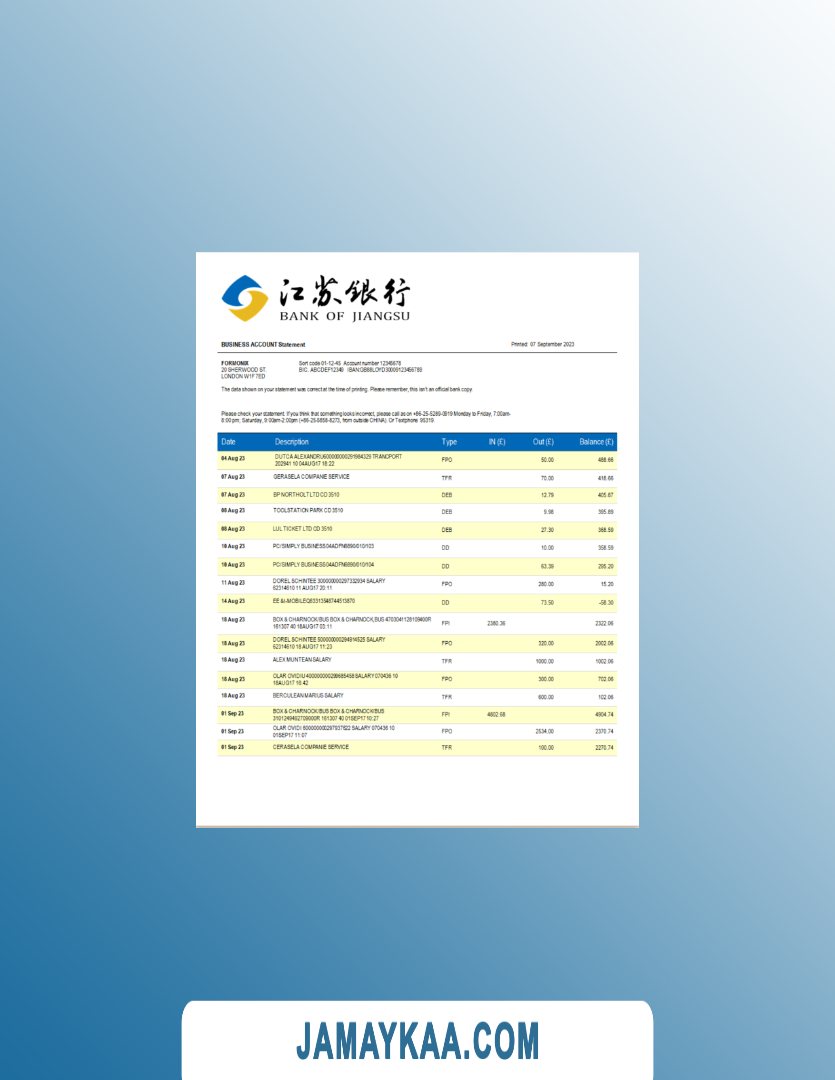Select the 63.39 out amount
The image size is (835, 1080).
pos(547,566)
